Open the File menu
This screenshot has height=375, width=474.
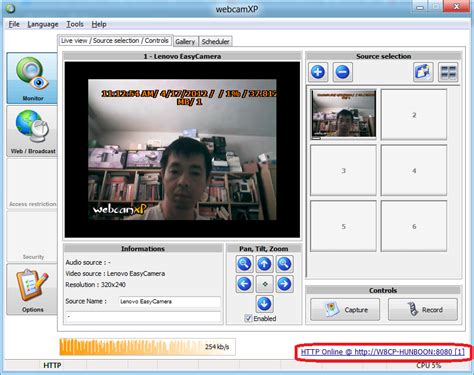14,24
